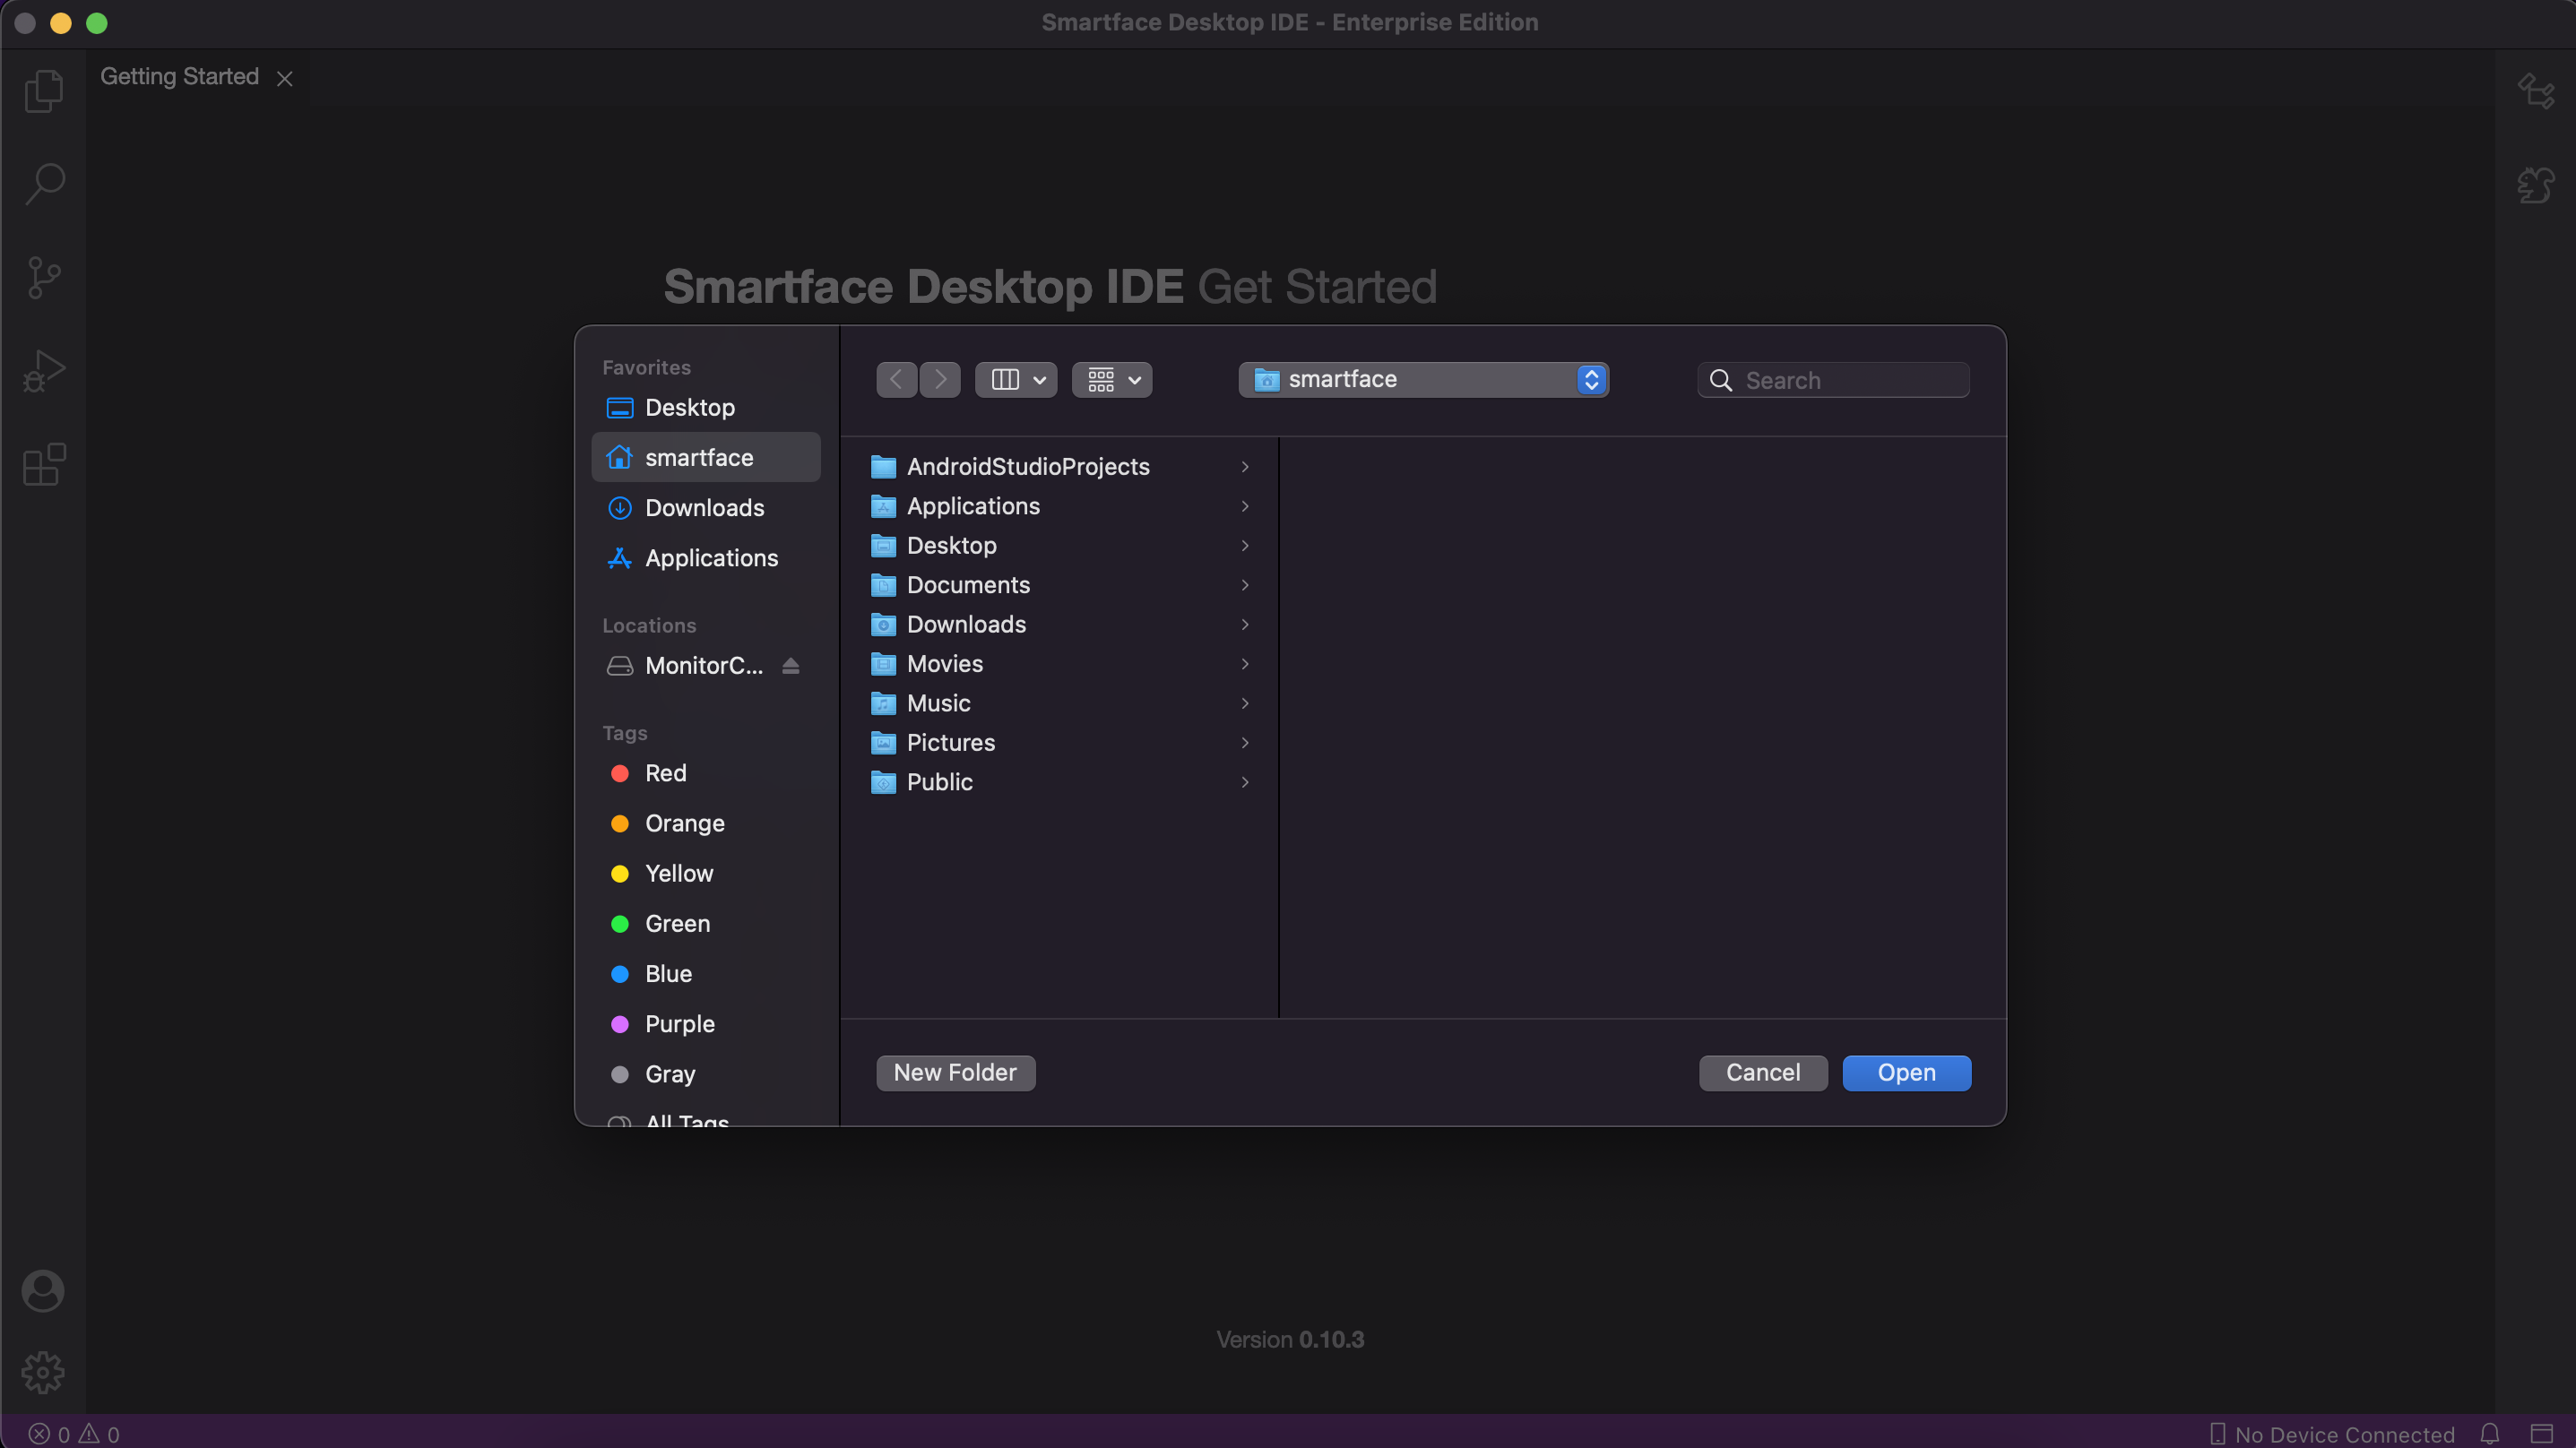Select the Pictures folder
Image resolution: width=2576 pixels, height=1448 pixels.
coord(1060,743)
